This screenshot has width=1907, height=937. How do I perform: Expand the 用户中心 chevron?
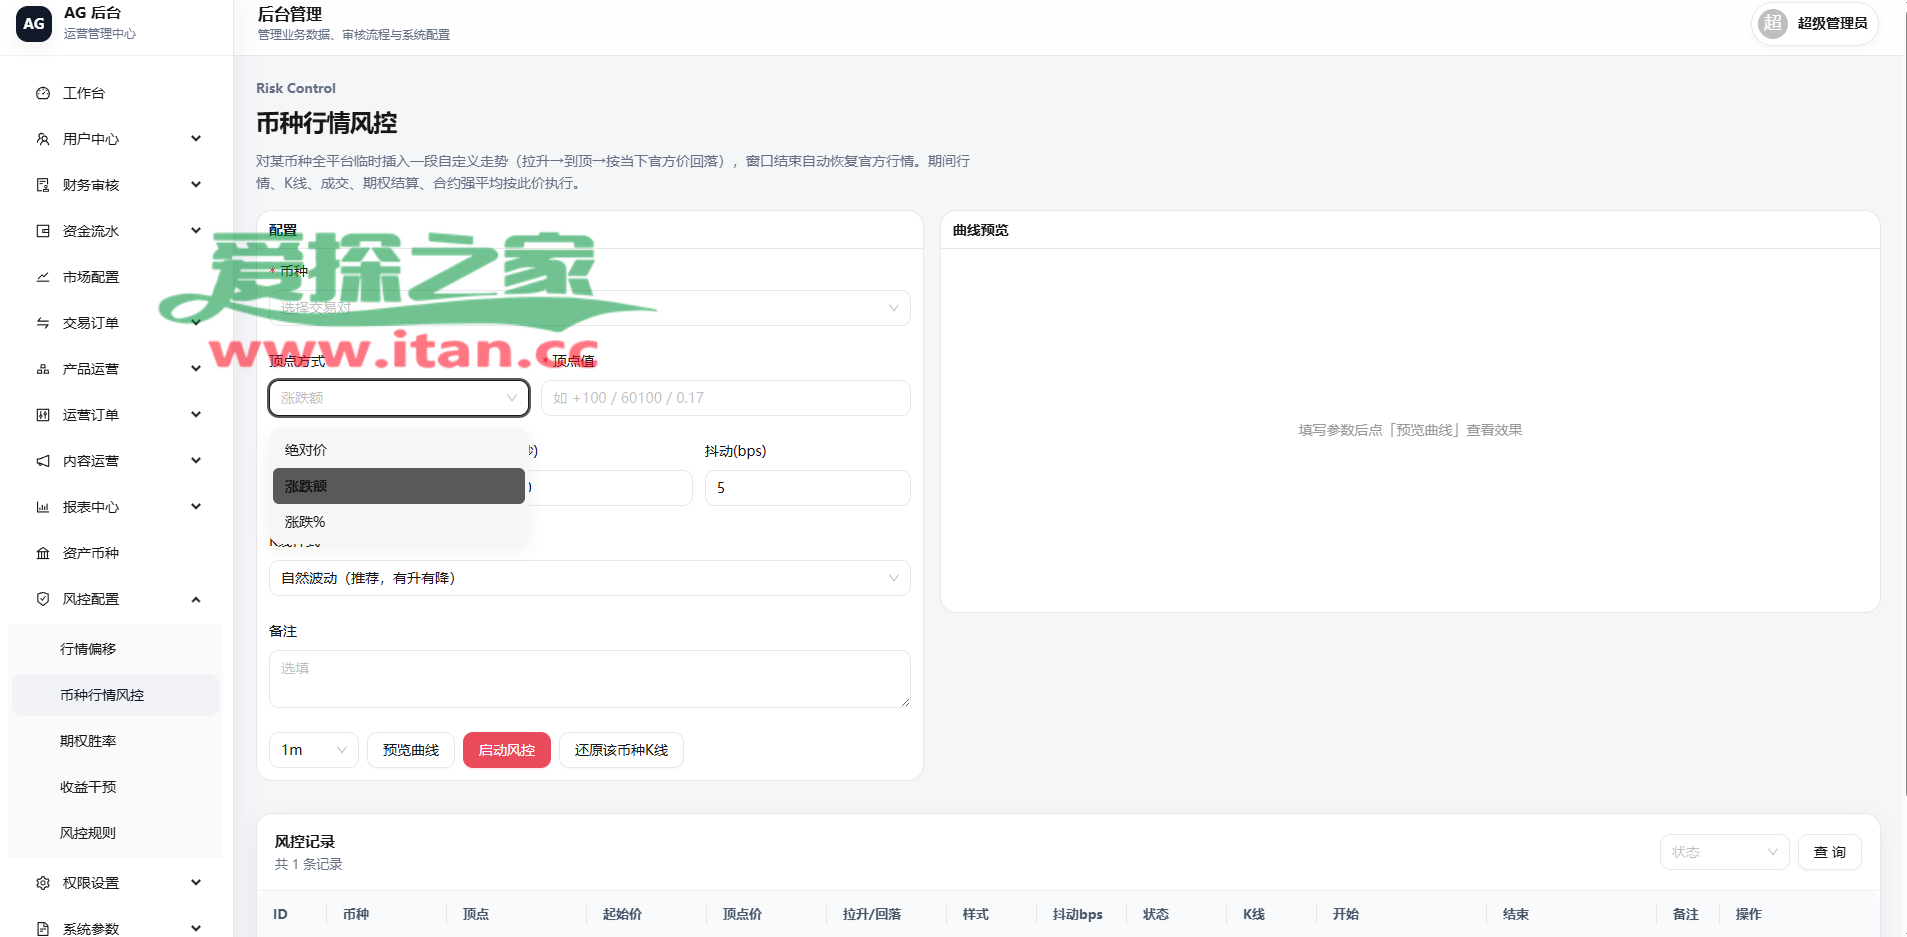tap(196, 139)
